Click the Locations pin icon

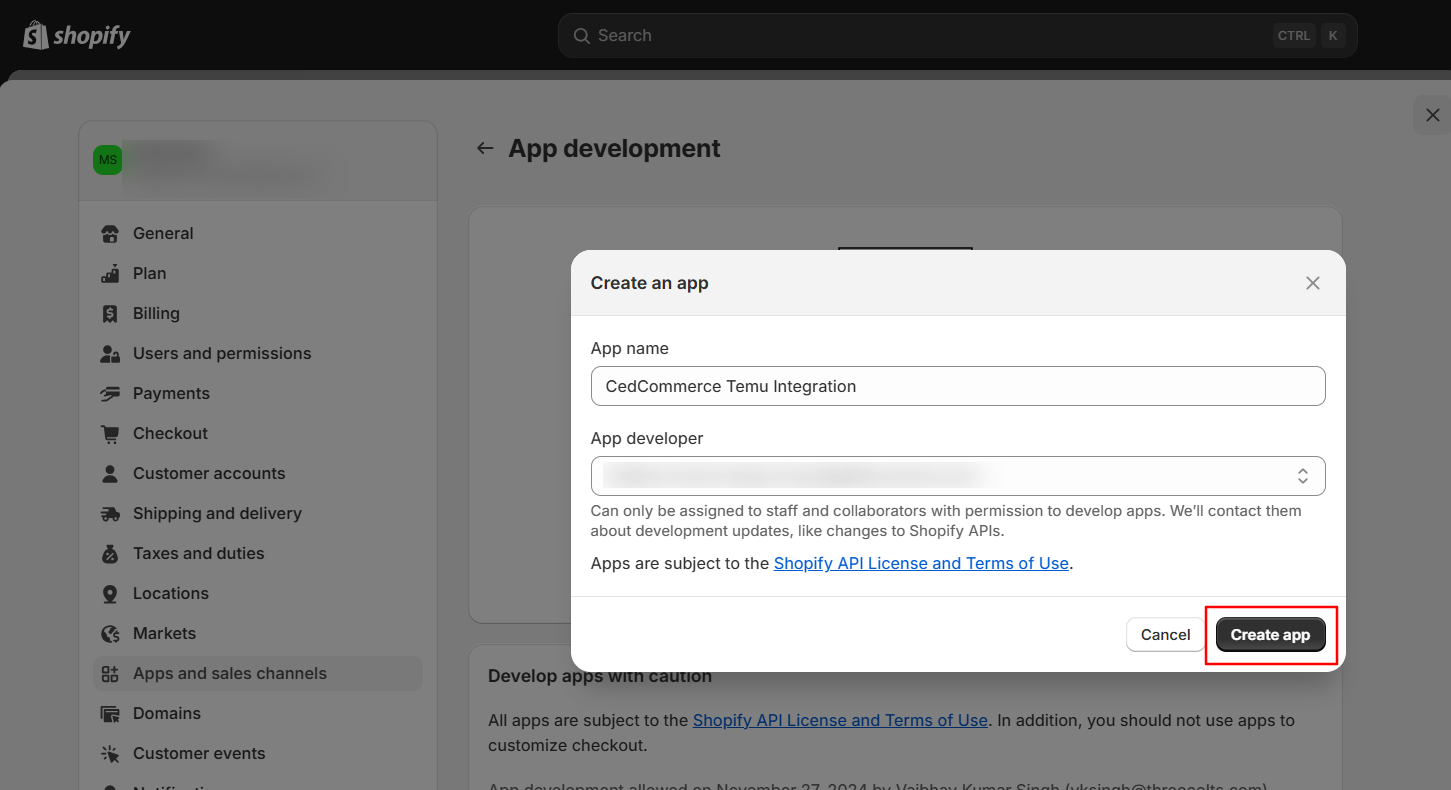(x=111, y=594)
